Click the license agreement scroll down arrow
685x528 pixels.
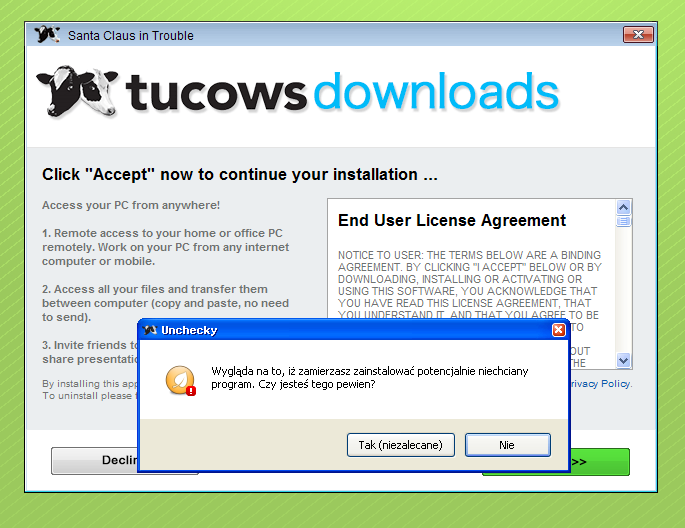point(623,360)
